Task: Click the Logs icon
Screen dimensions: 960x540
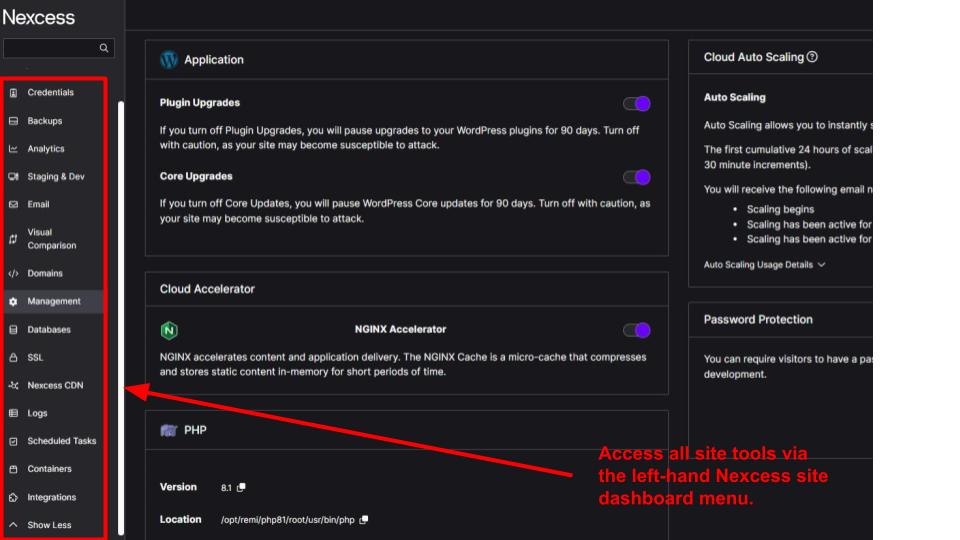Action: (13, 413)
